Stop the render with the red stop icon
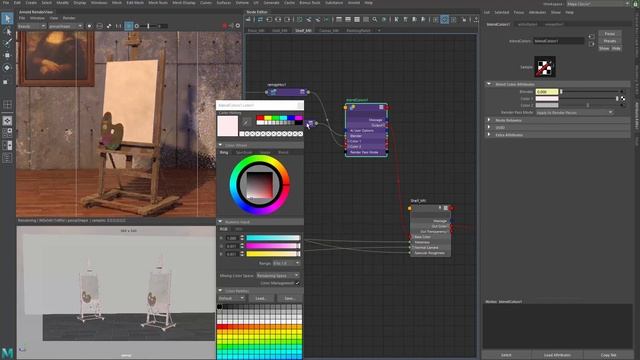Viewport: 640px width, 360px height. click(225, 26)
